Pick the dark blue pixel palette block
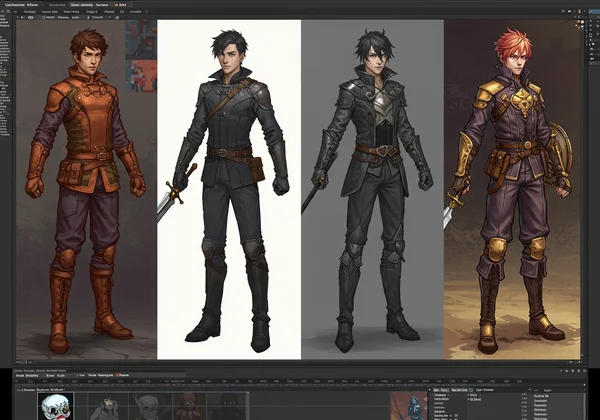 141,39
